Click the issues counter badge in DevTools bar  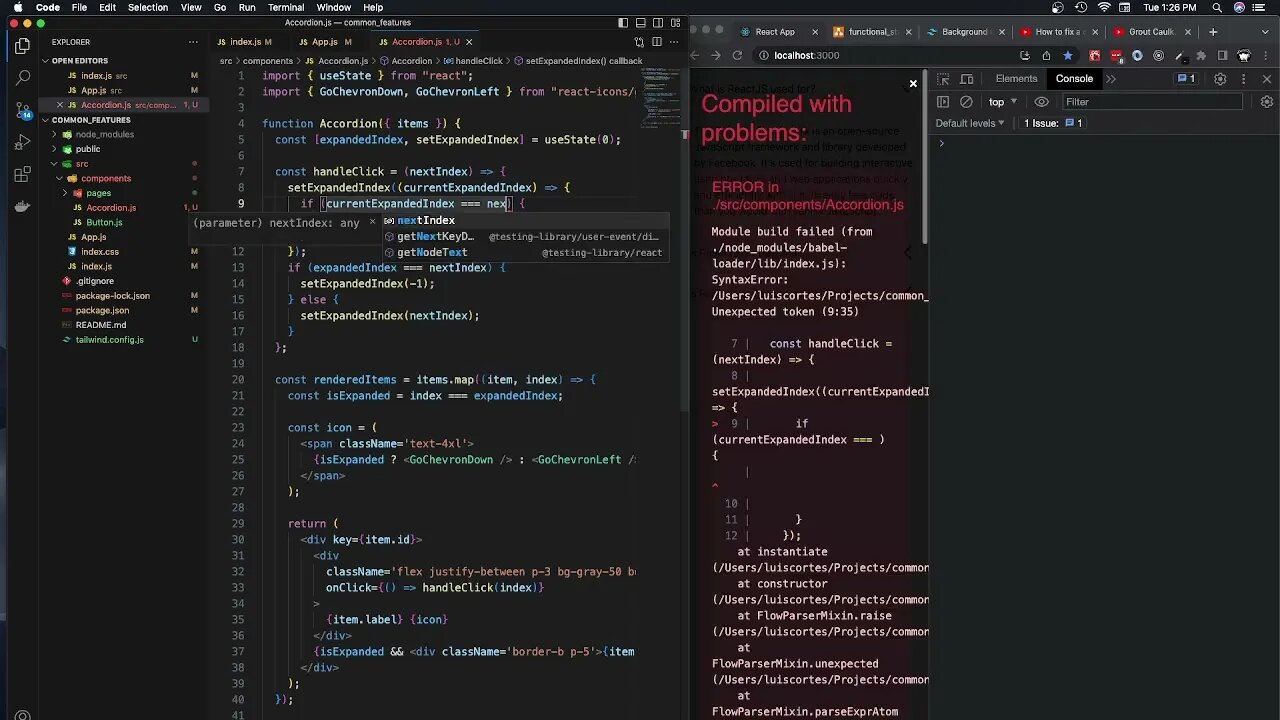coord(1186,79)
